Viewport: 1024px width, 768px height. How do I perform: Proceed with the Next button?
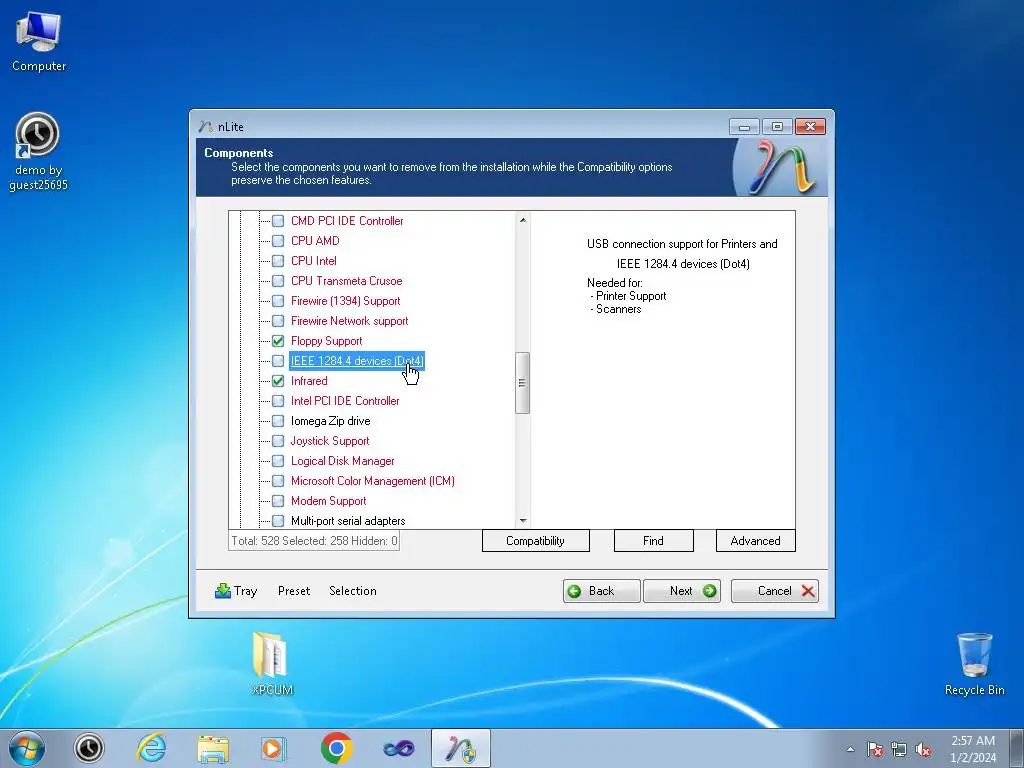(682, 591)
